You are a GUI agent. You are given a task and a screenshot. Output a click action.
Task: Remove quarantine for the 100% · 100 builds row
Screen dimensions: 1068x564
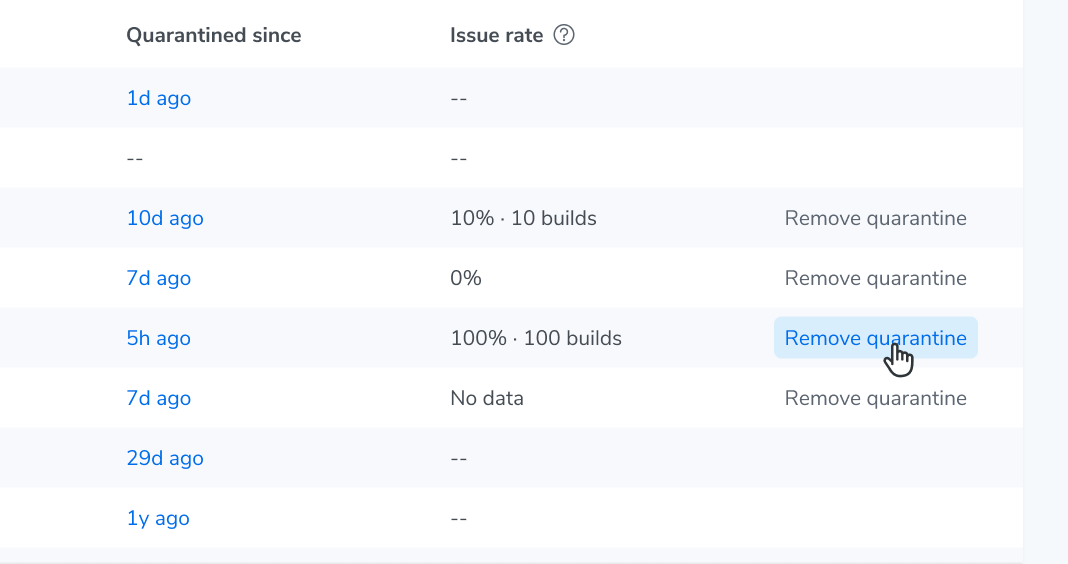(875, 338)
